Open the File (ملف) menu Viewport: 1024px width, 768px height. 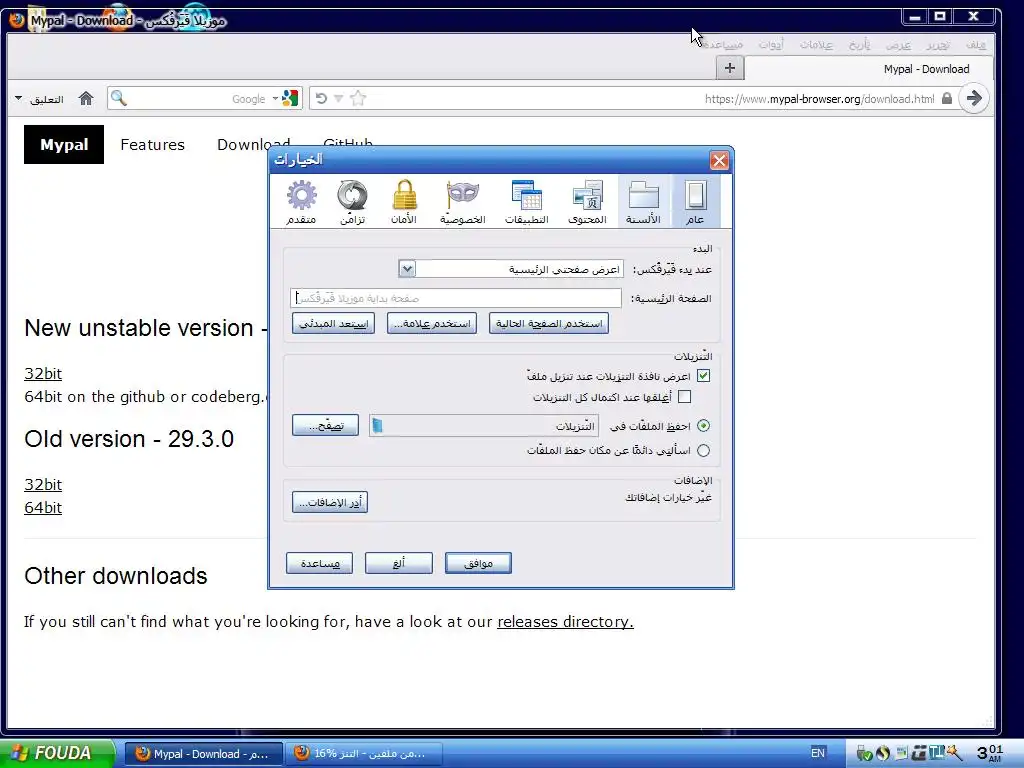(x=976, y=44)
